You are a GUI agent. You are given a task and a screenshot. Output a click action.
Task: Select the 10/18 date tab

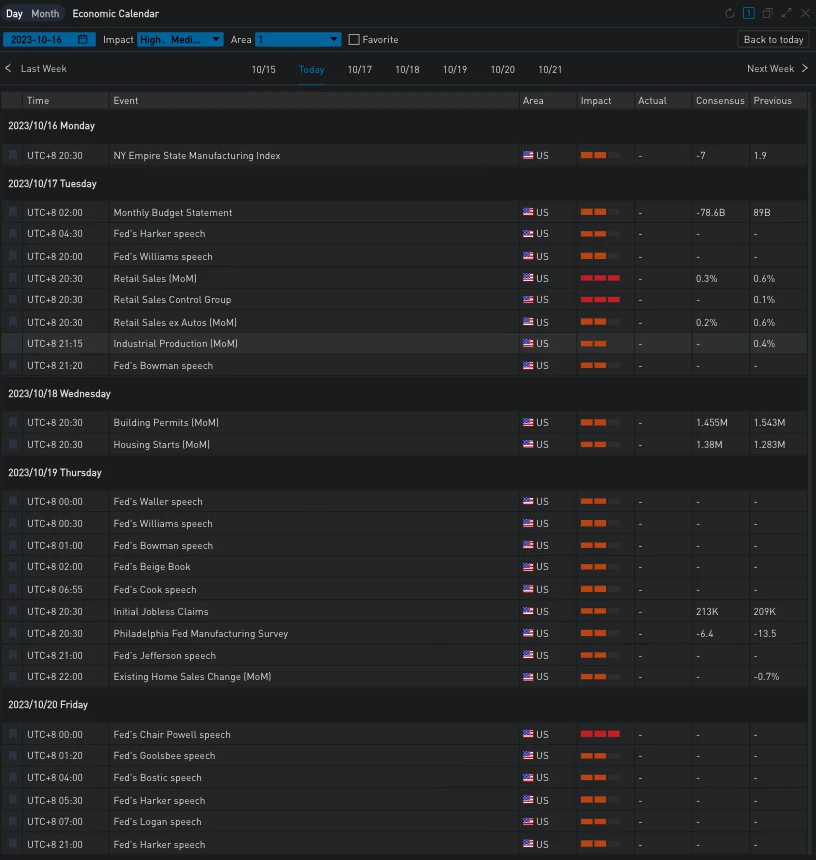407,70
